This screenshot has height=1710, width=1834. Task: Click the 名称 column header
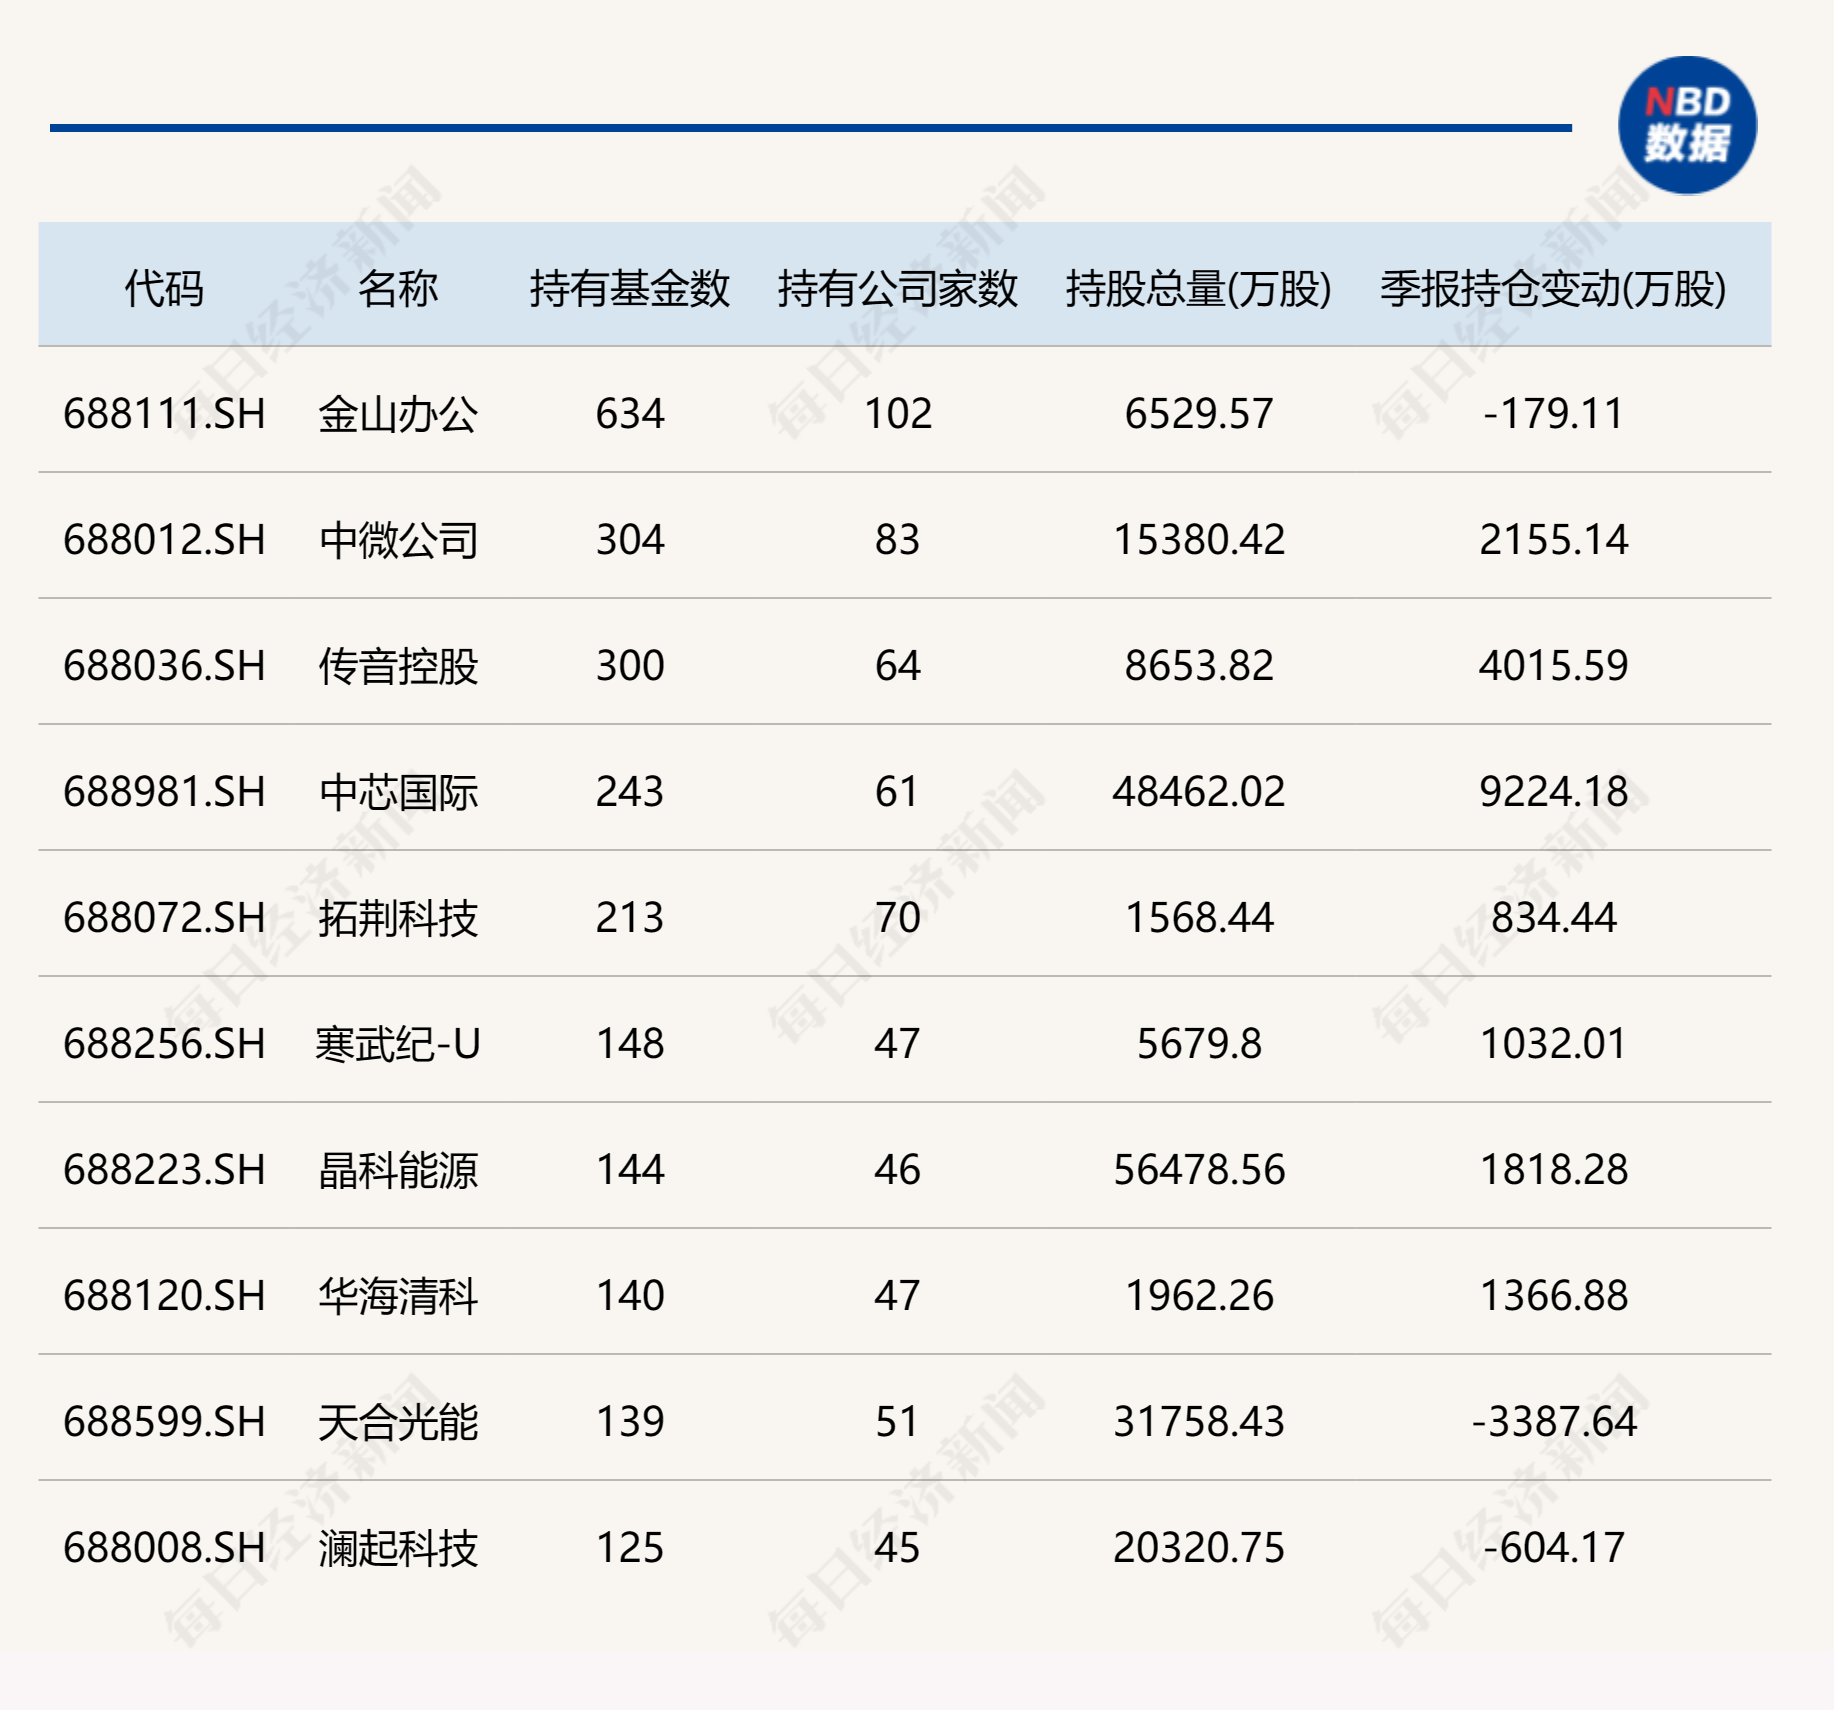click(x=398, y=289)
